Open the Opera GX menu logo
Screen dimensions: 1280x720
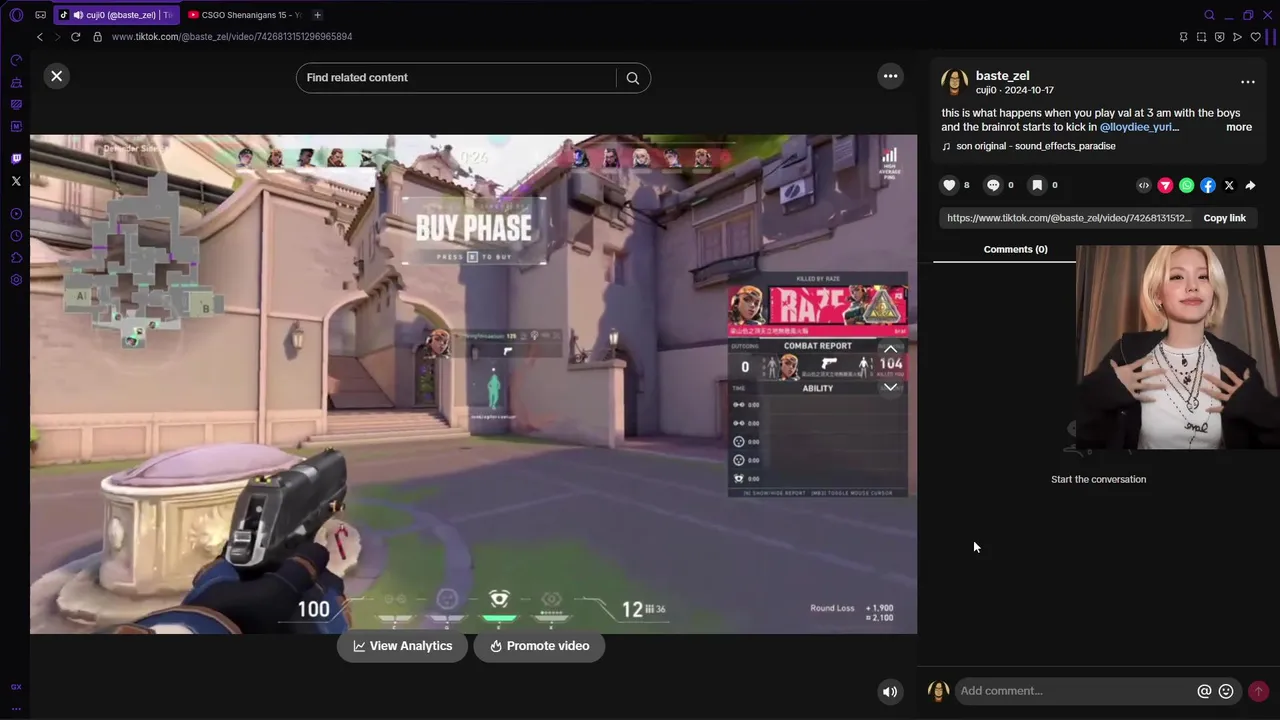[16, 15]
